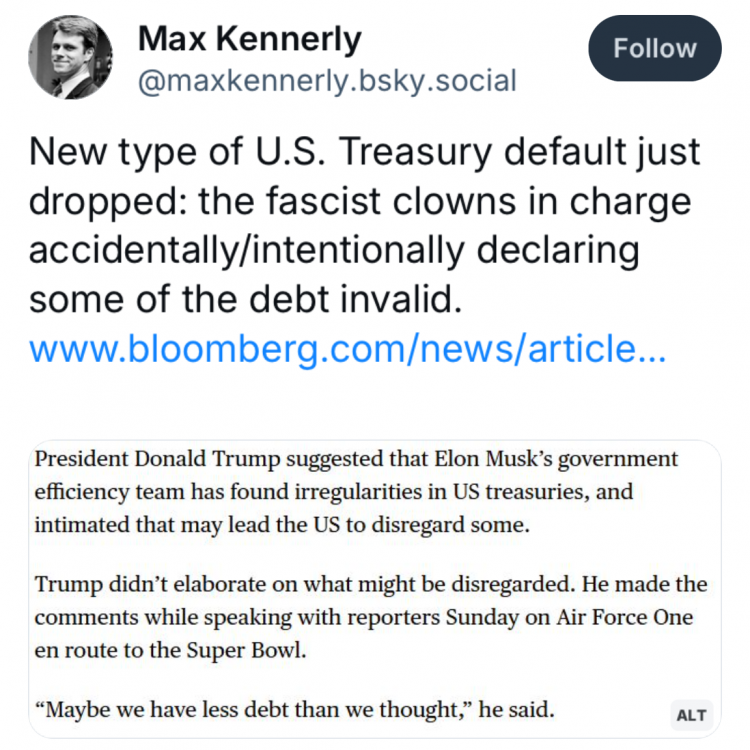Click 'he said.' ending the quote
Image resolution: width=750 pixels, height=750 pixels.
(x=519, y=711)
